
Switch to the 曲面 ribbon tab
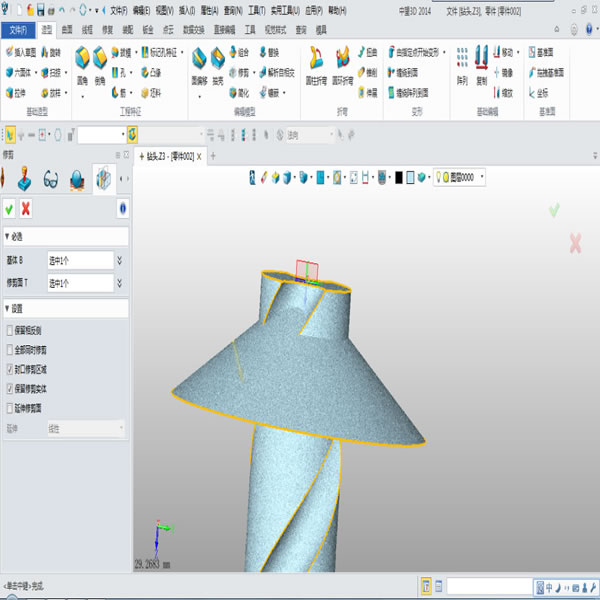pyautogui.click(x=66, y=30)
